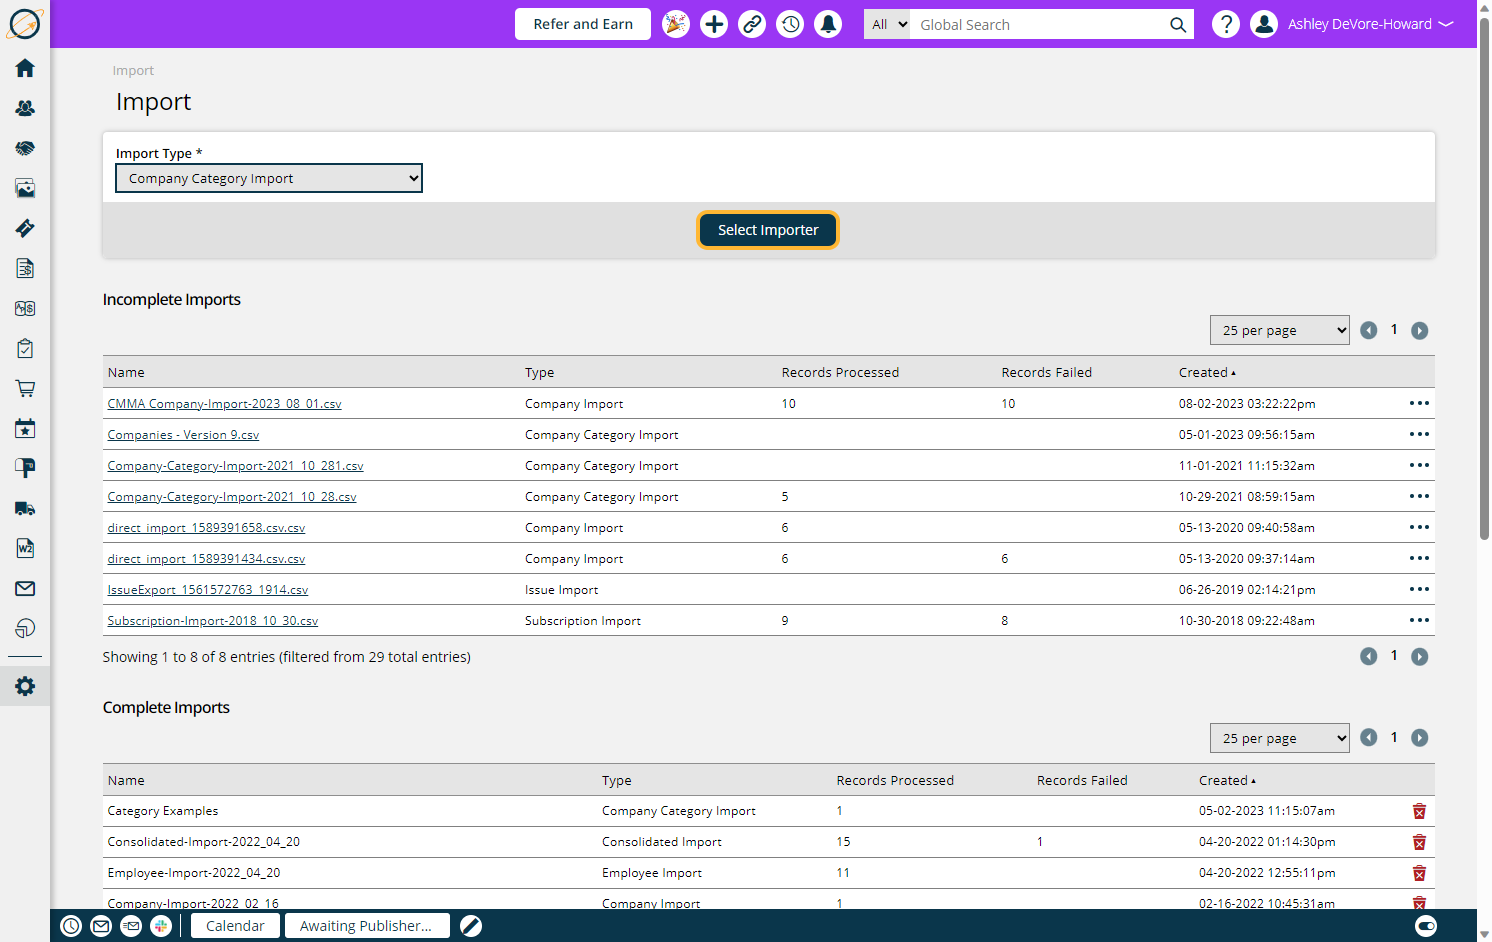1492x942 pixels.
Task: Delete the Category Examples completed import
Action: (x=1419, y=811)
